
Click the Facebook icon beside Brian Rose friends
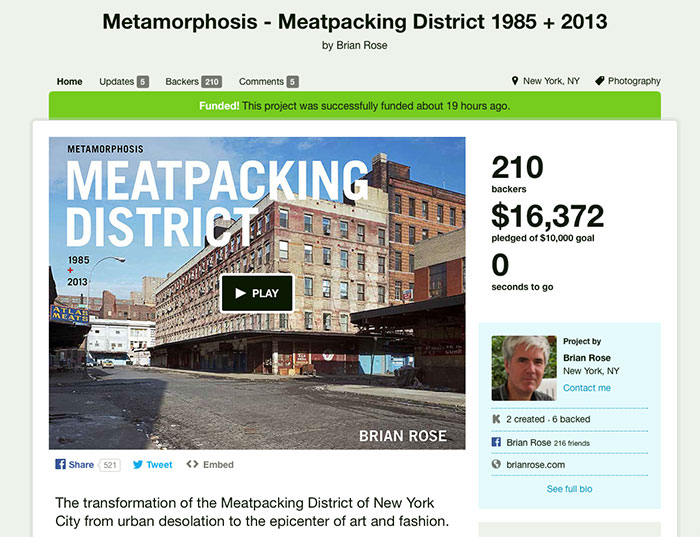coord(496,442)
